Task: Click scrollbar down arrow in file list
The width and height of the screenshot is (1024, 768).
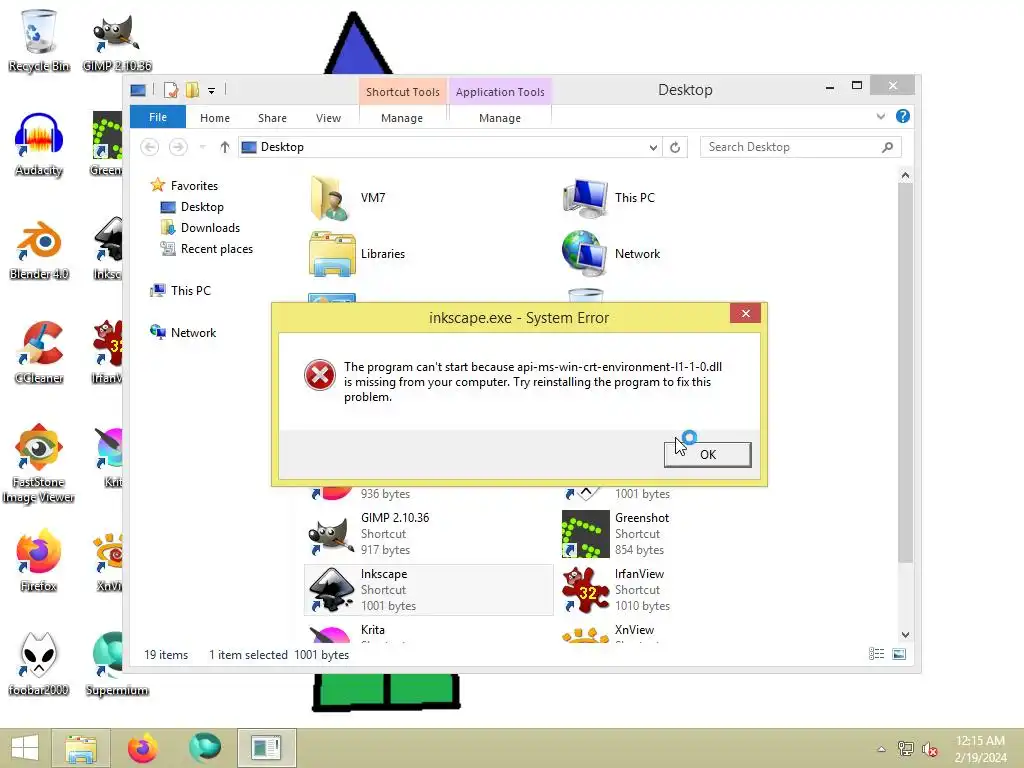Action: tap(905, 635)
